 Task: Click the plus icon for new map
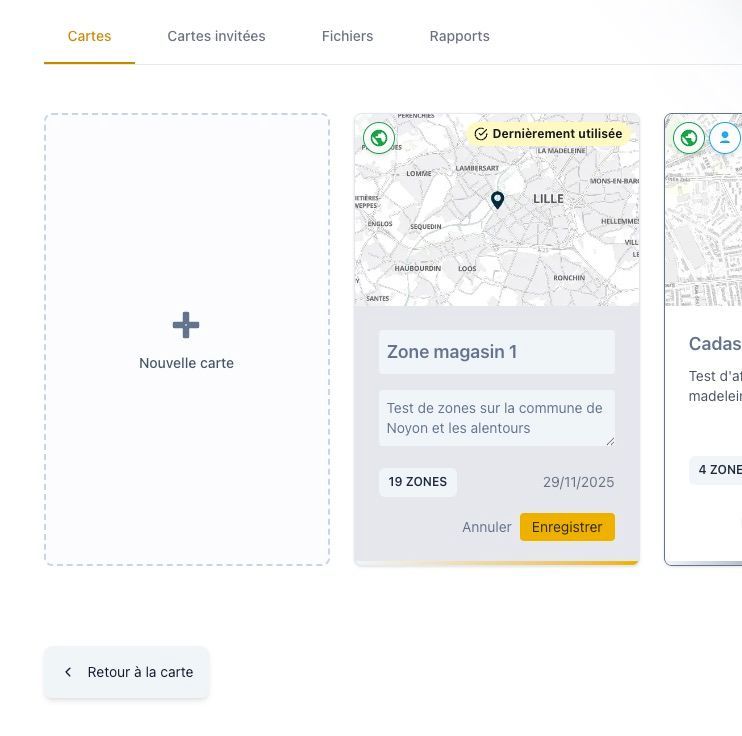click(x=186, y=325)
